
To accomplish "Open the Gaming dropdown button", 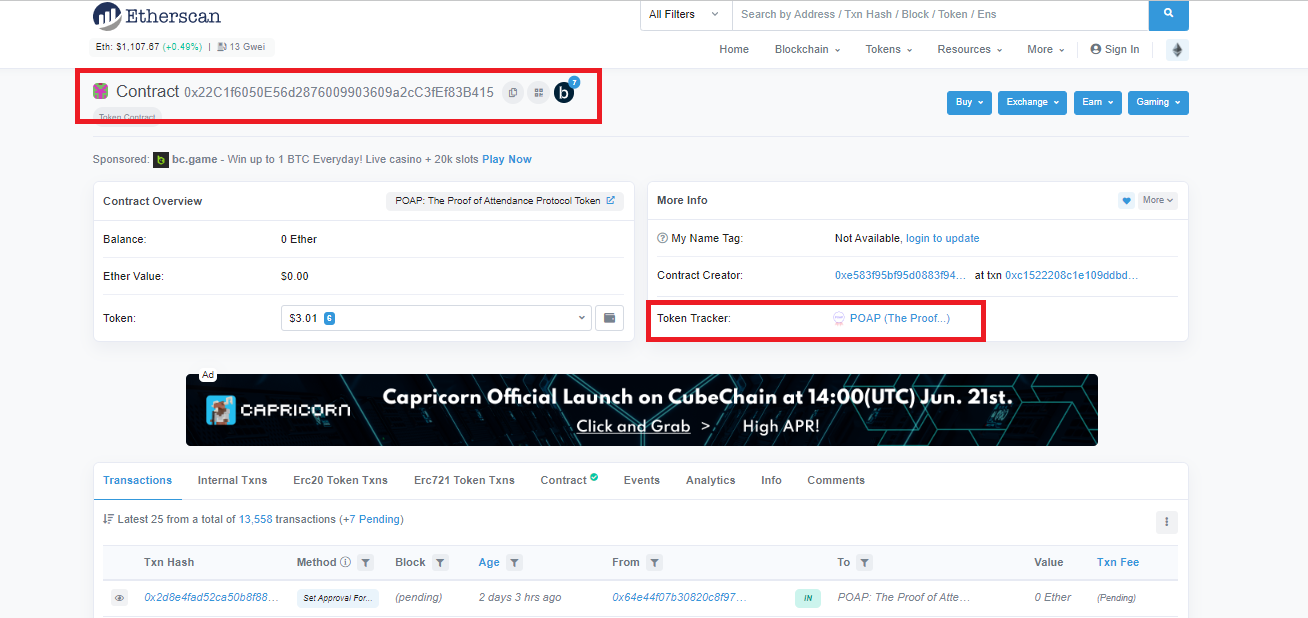I will point(1158,102).
